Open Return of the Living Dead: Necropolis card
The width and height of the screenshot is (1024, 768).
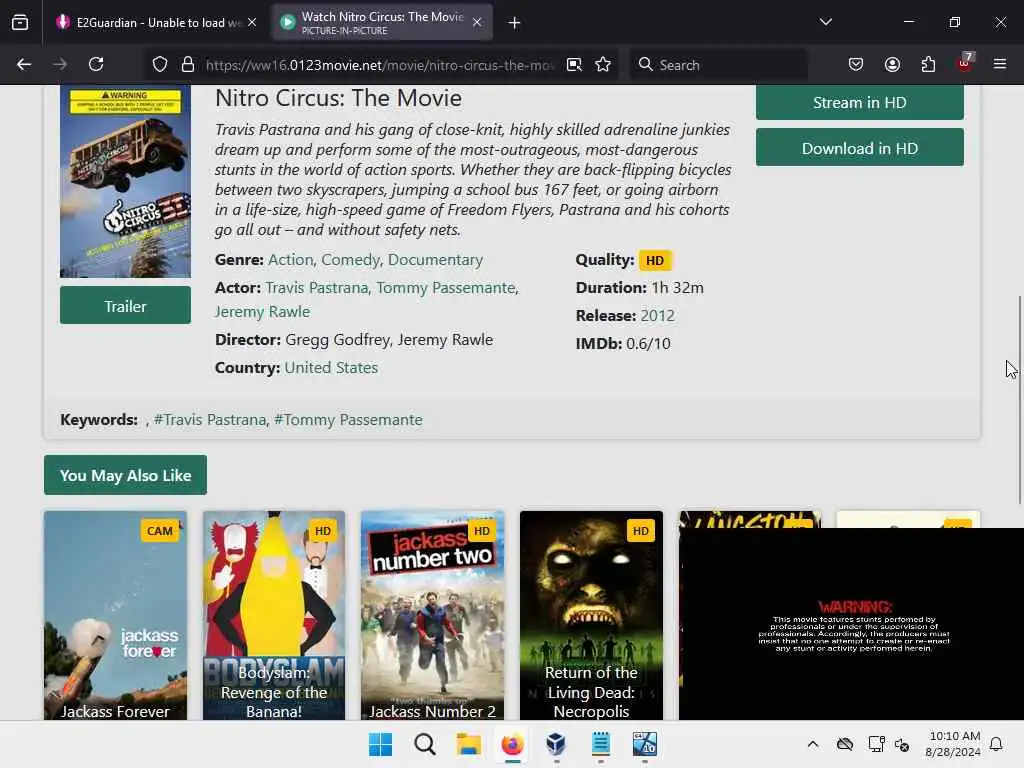coord(591,615)
